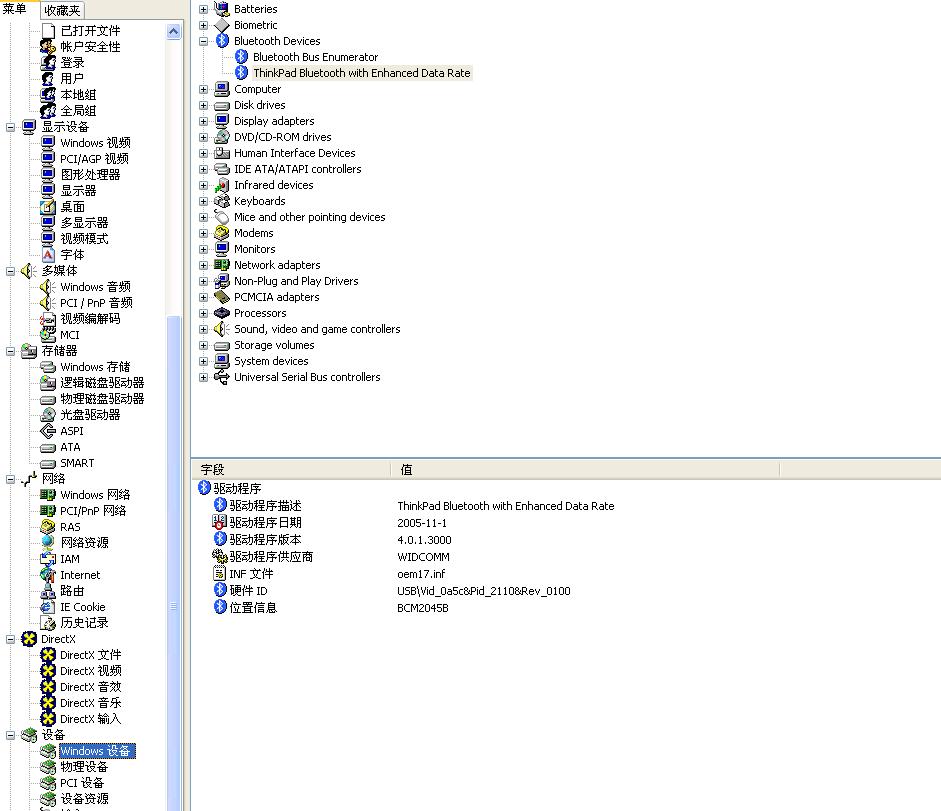The height and width of the screenshot is (811, 941).
Task: Click the sidebar scrollbar up arrow
Action: coord(174,31)
